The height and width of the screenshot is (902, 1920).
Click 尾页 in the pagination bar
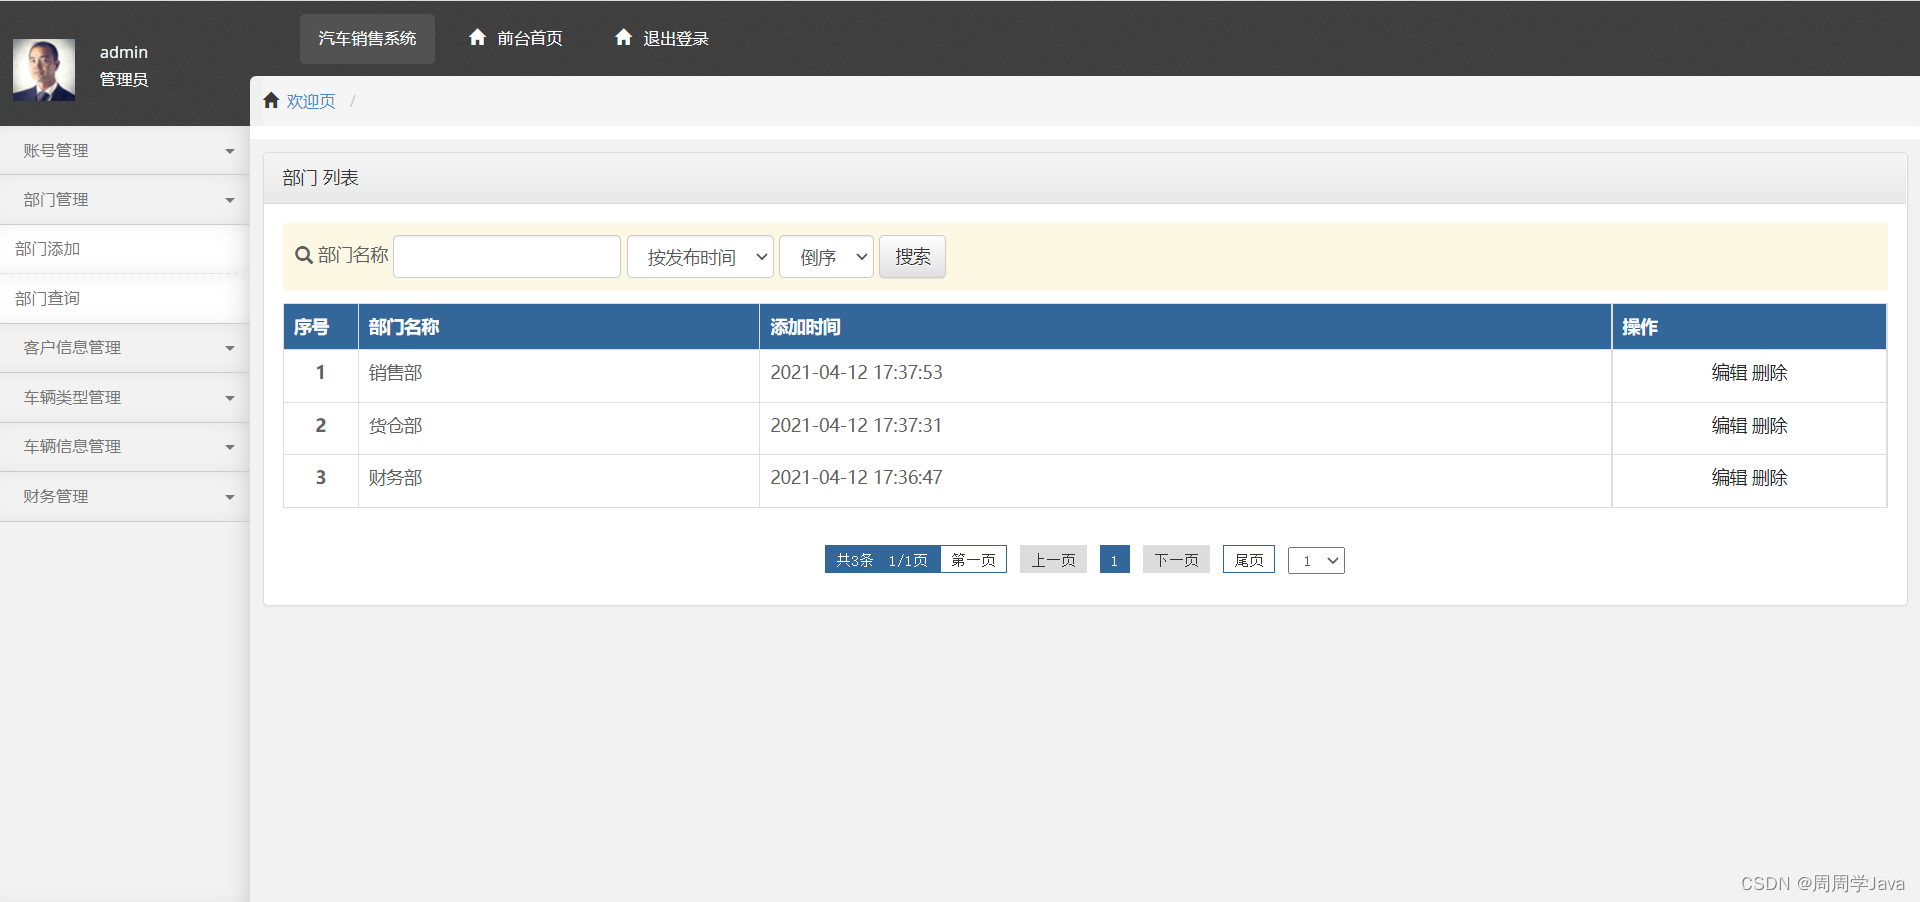tap(1248, 559)
